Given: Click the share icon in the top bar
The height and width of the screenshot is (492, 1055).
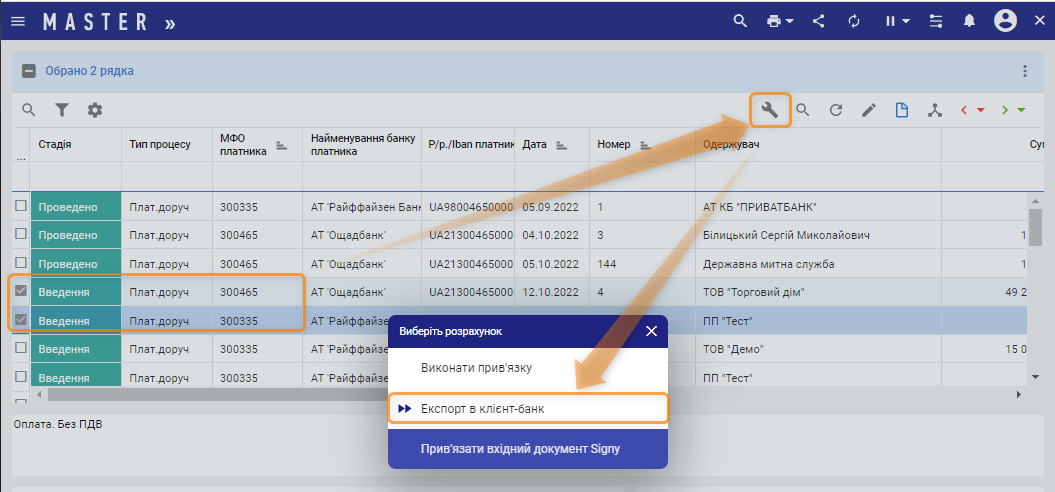Looking at the screenshot, I should 818,21.
